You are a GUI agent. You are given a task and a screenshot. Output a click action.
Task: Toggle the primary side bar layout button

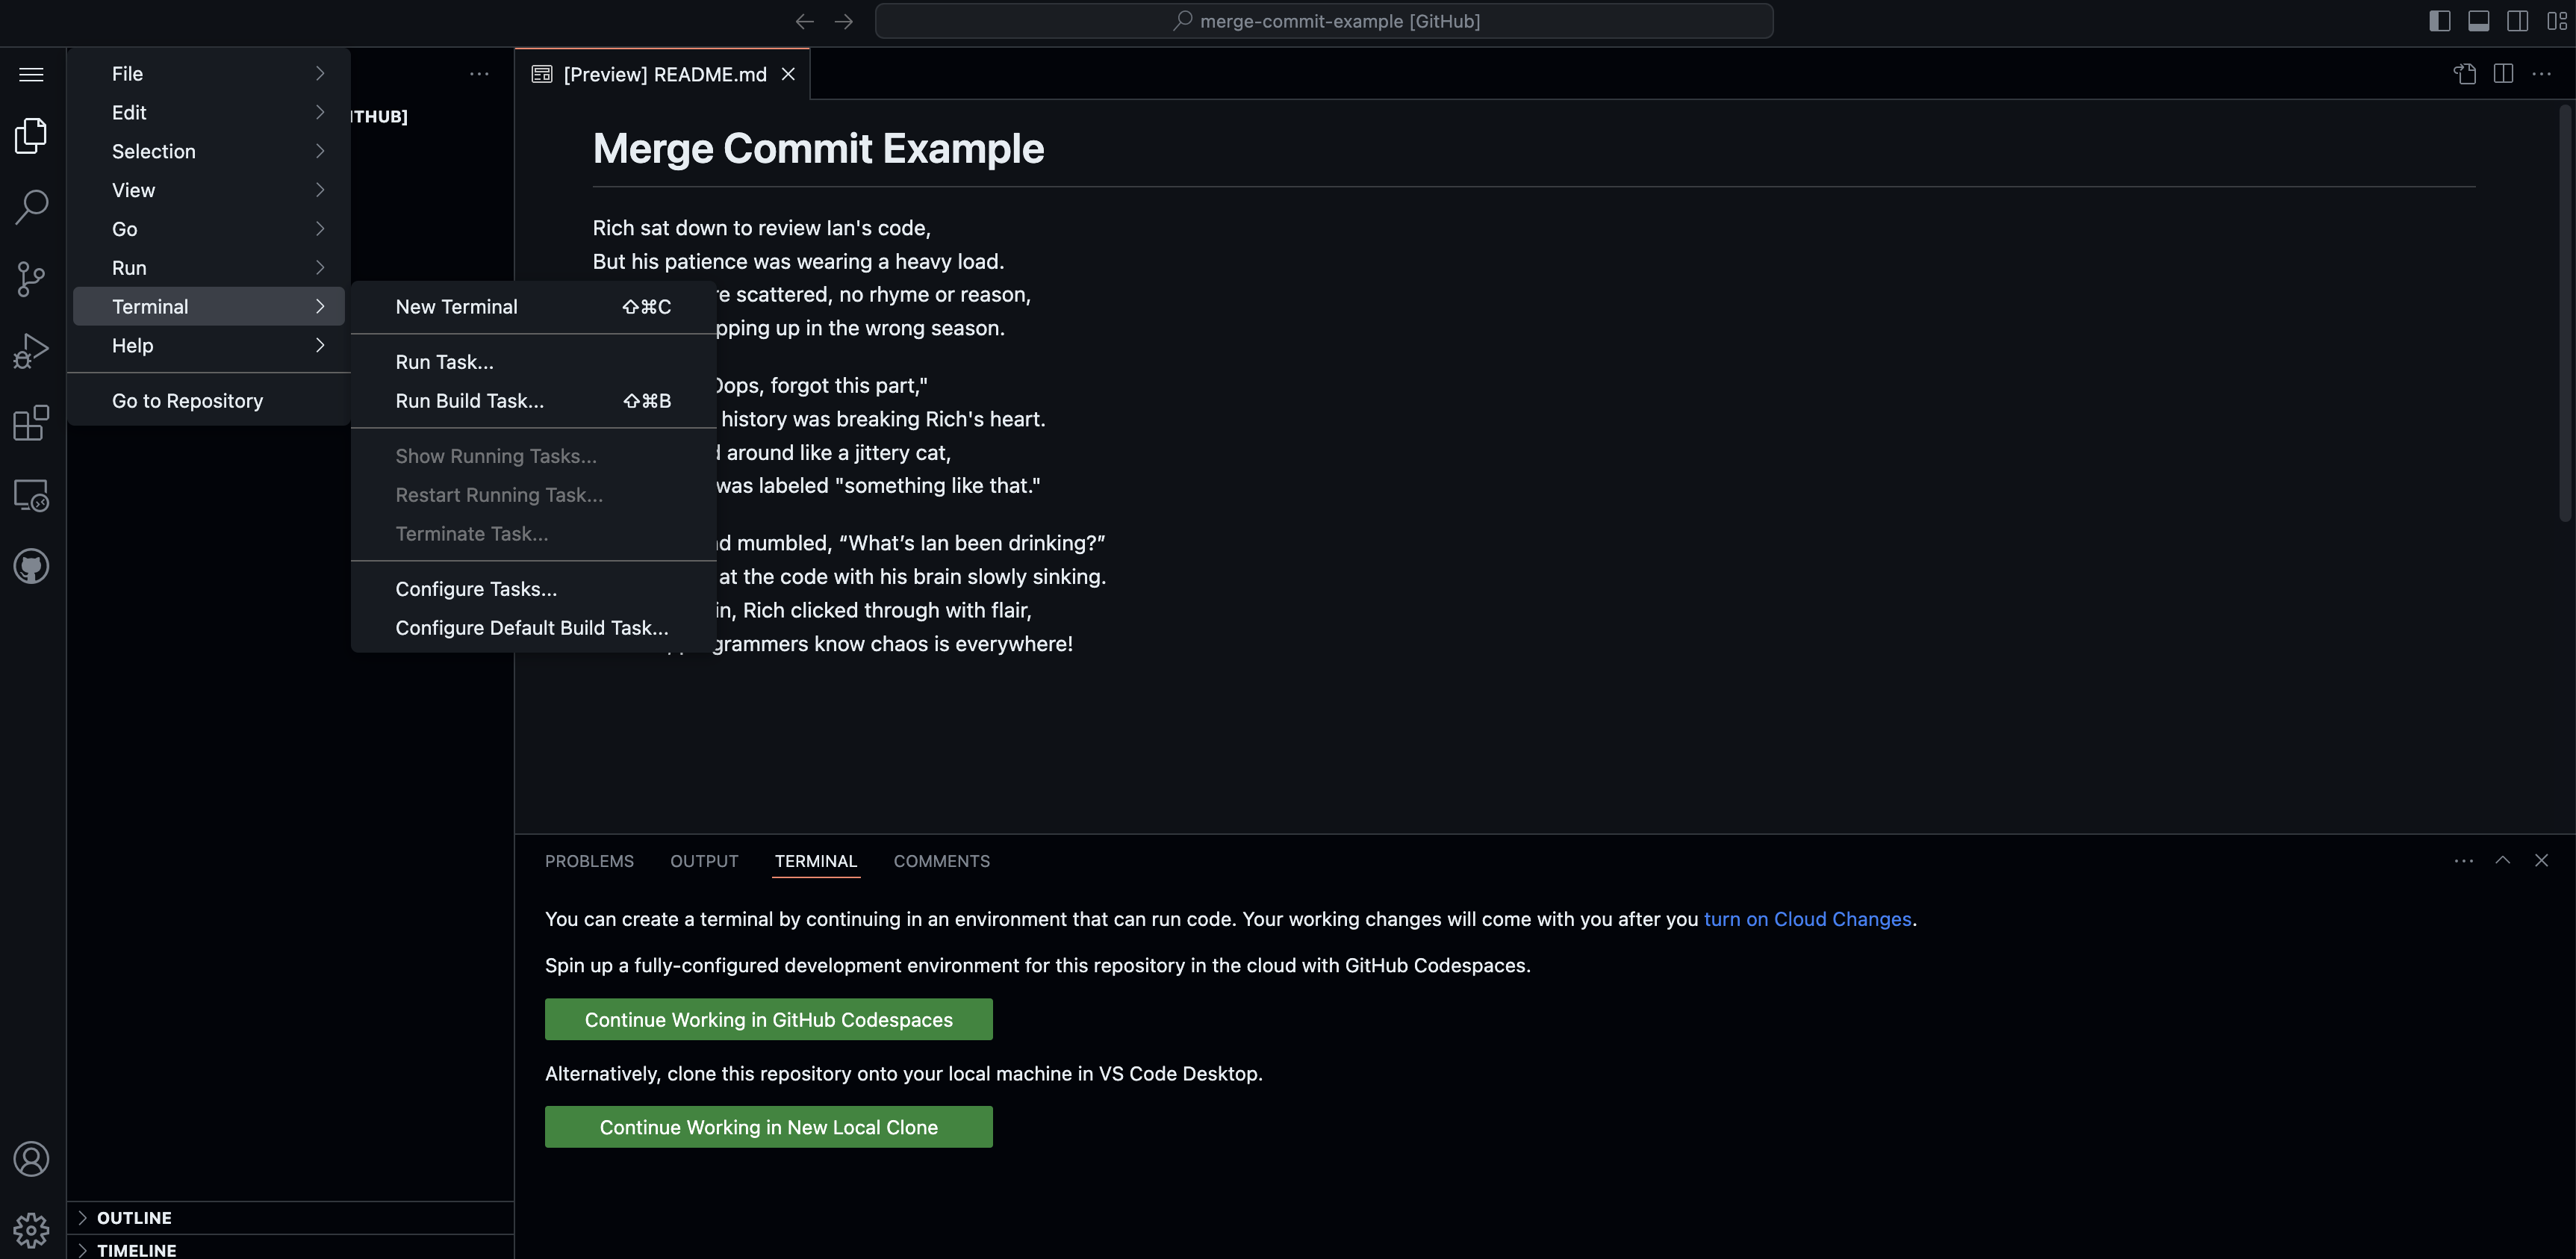2439,21
